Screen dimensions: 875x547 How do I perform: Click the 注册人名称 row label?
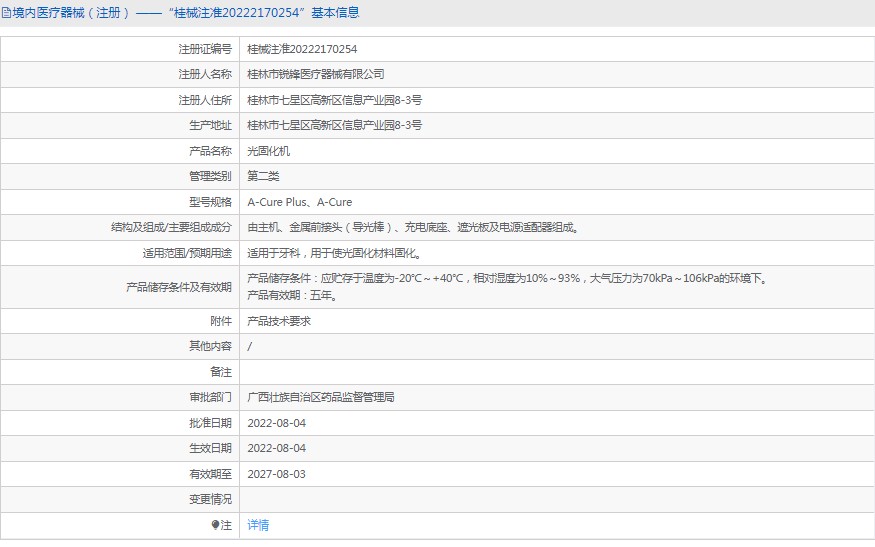pyautogui.click(x=205, y=74)
